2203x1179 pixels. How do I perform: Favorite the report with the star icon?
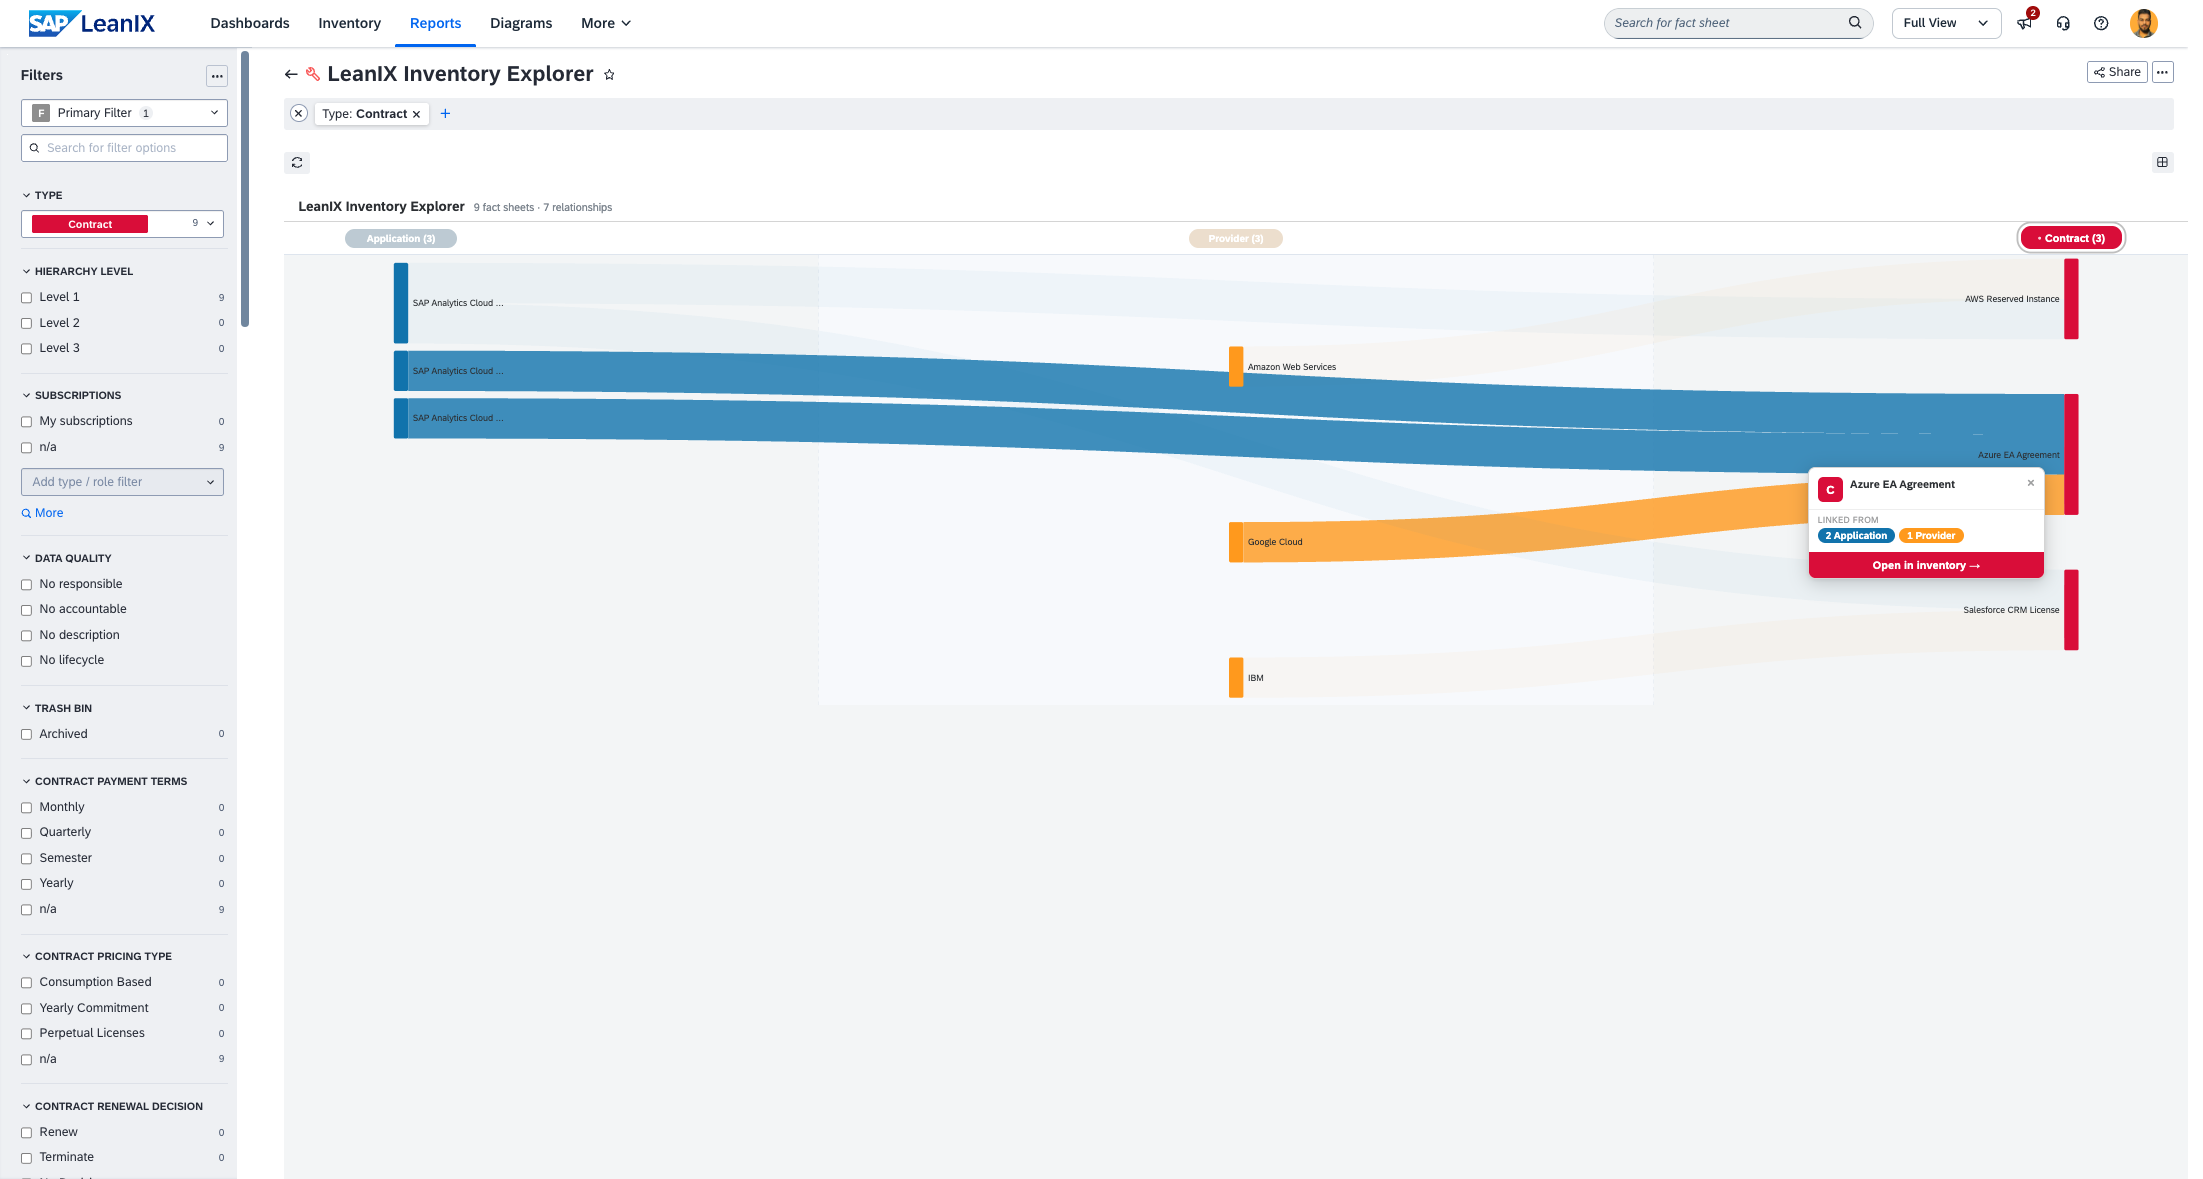[609, 75]
